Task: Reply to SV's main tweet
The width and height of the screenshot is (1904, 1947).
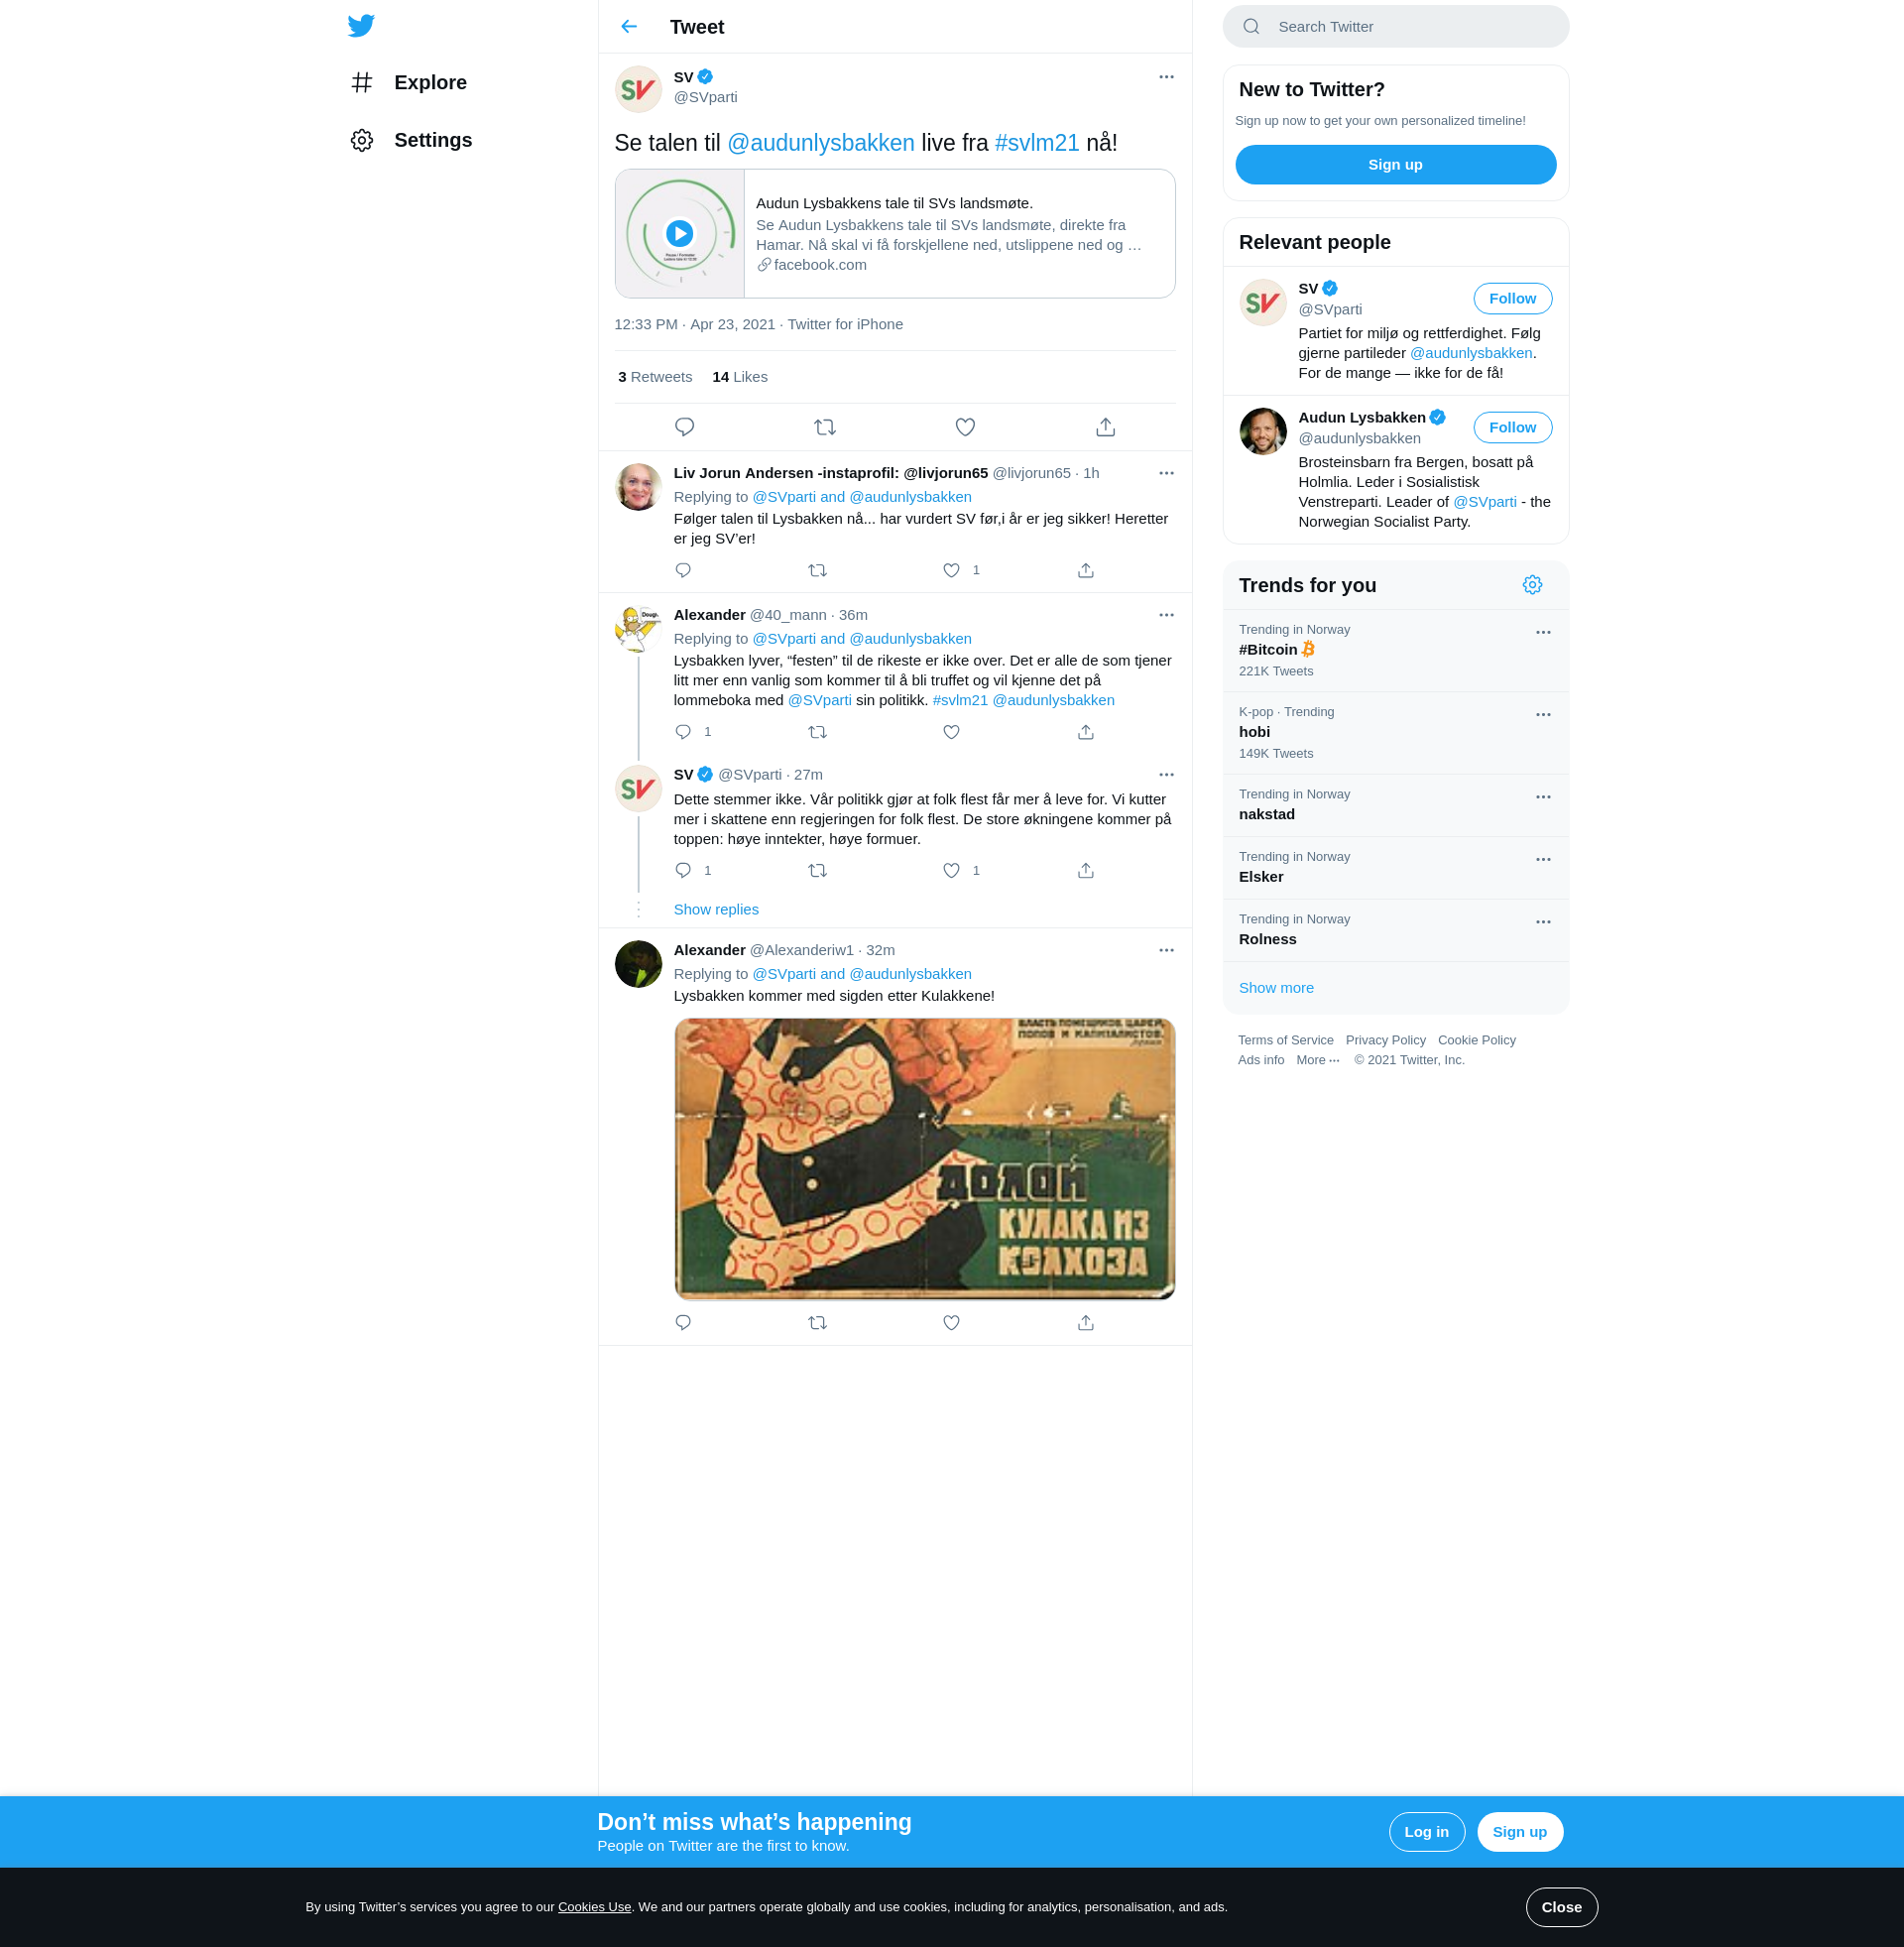Action: click(684, 427)
